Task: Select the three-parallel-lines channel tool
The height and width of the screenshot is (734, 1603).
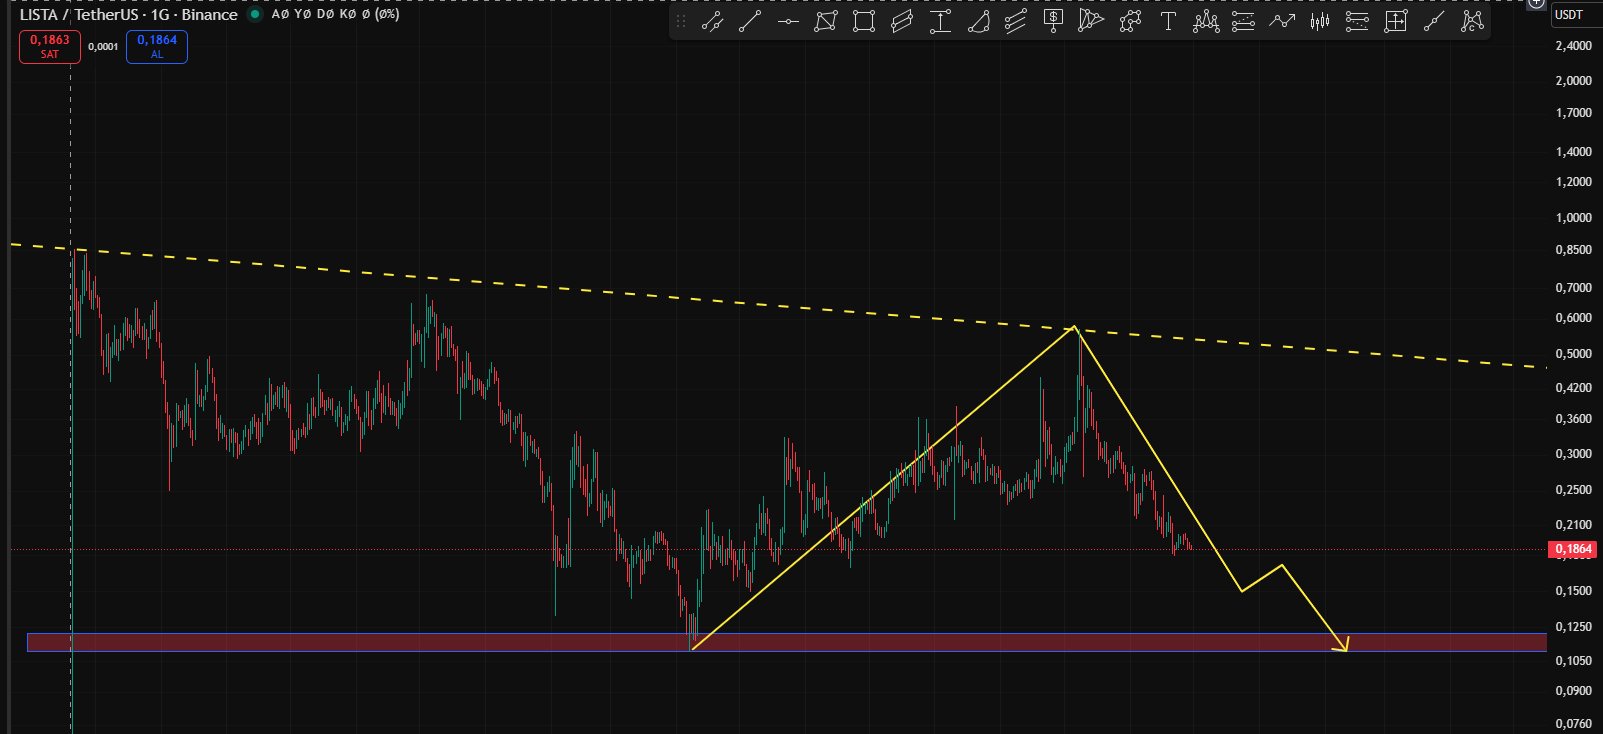Action: click(x=1016, y=22)
